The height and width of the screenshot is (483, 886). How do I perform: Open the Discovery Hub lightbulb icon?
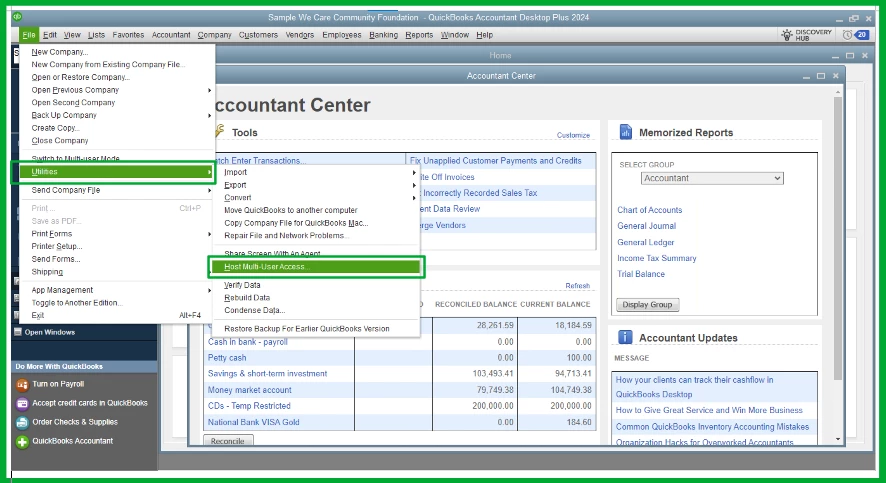pyautogui.click(x=787, y=35)
